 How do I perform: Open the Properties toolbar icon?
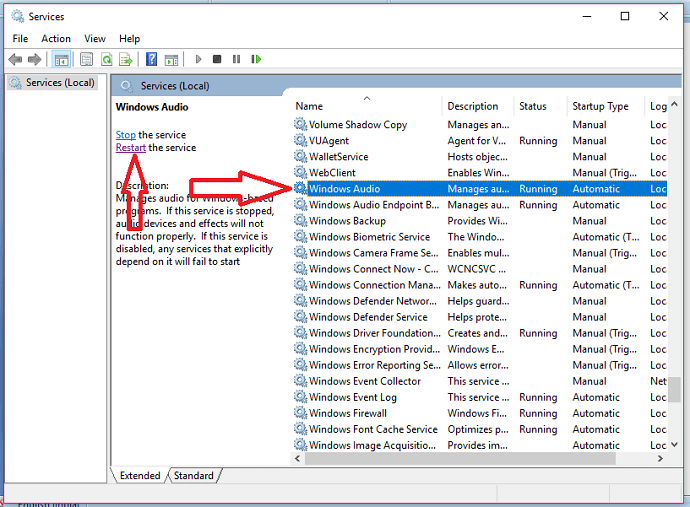pyautogui.click(x=87, y=60)
